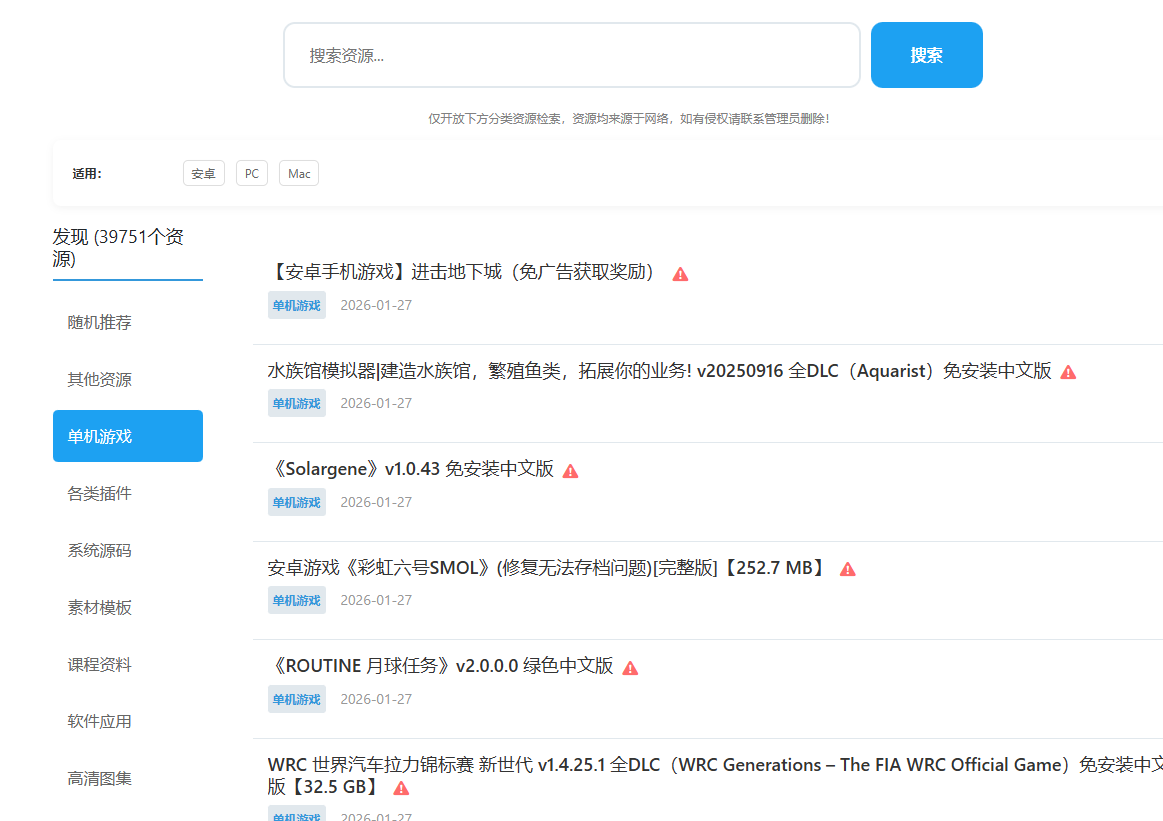Click the 搜索 button
The width and height of the screenshot is (1163, 821).
[926, 55]
